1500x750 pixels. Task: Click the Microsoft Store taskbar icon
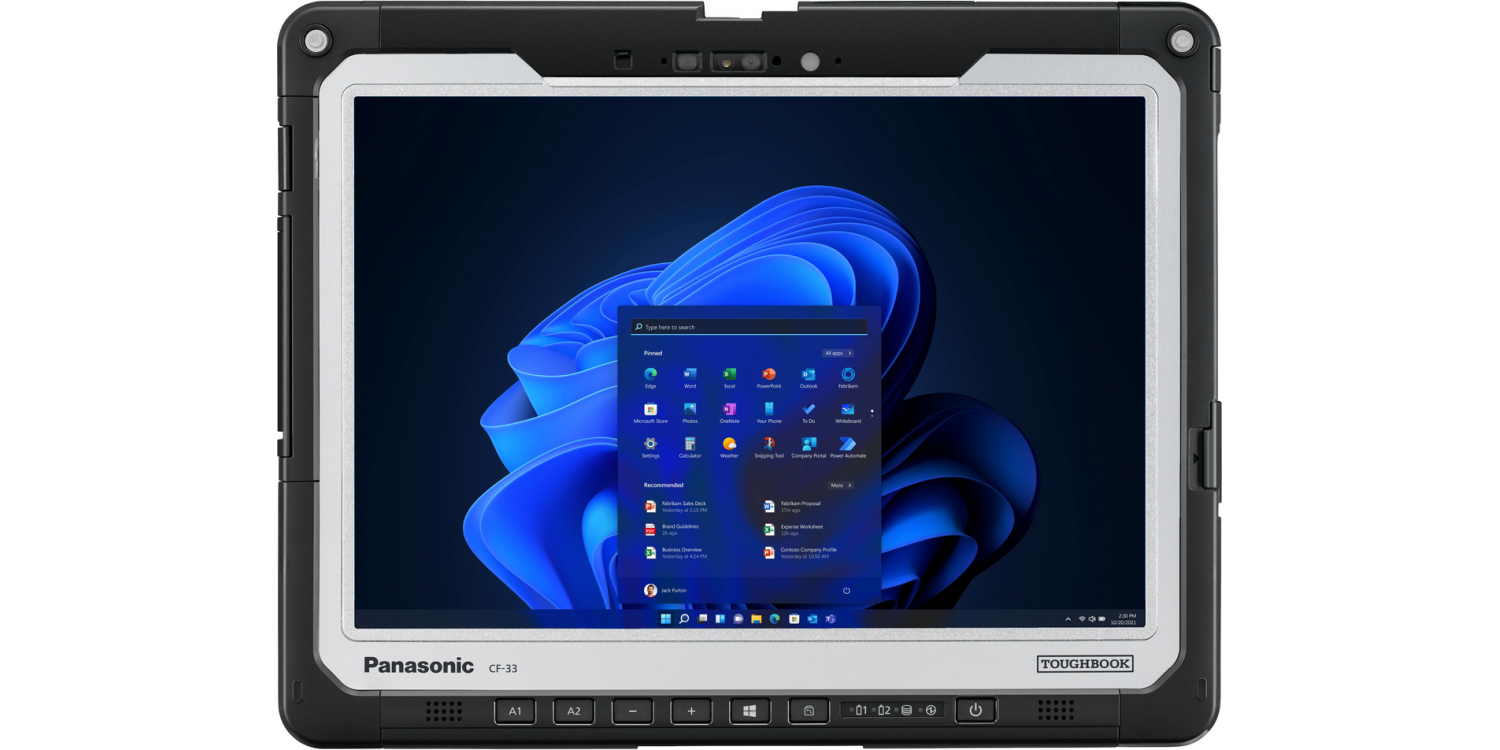pos(793,619)
